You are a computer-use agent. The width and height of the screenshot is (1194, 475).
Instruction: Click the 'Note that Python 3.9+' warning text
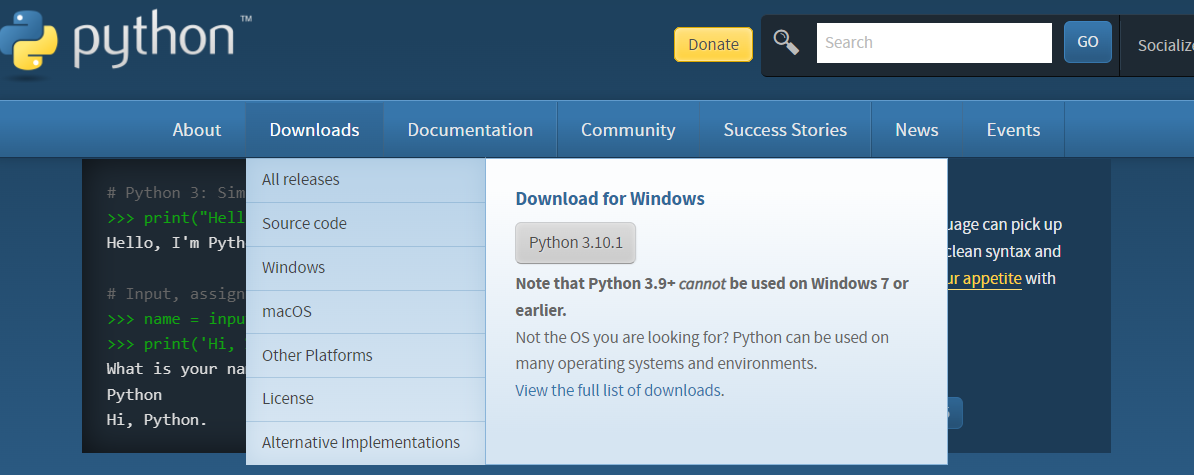coord(712,297)
